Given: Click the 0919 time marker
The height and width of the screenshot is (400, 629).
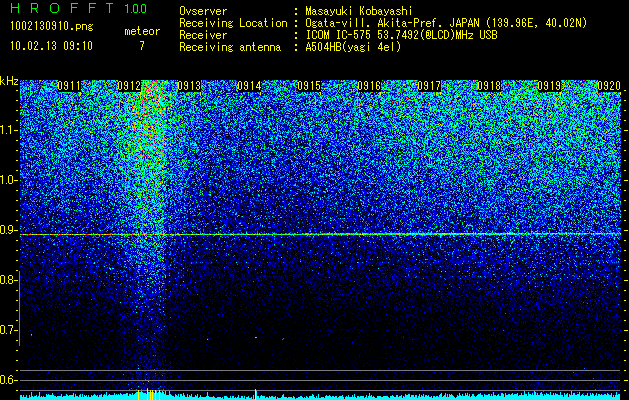Looking at the screenshot, I should pyautogui.click(x=549, y=86).
